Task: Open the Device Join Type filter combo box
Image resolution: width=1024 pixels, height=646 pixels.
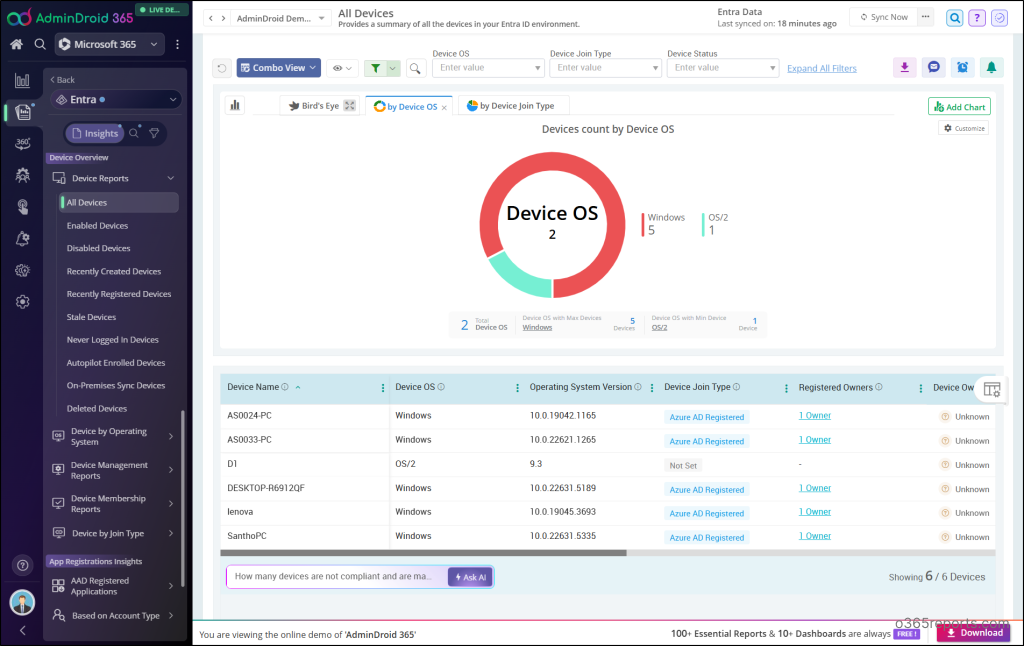Action: click(606, 68)
